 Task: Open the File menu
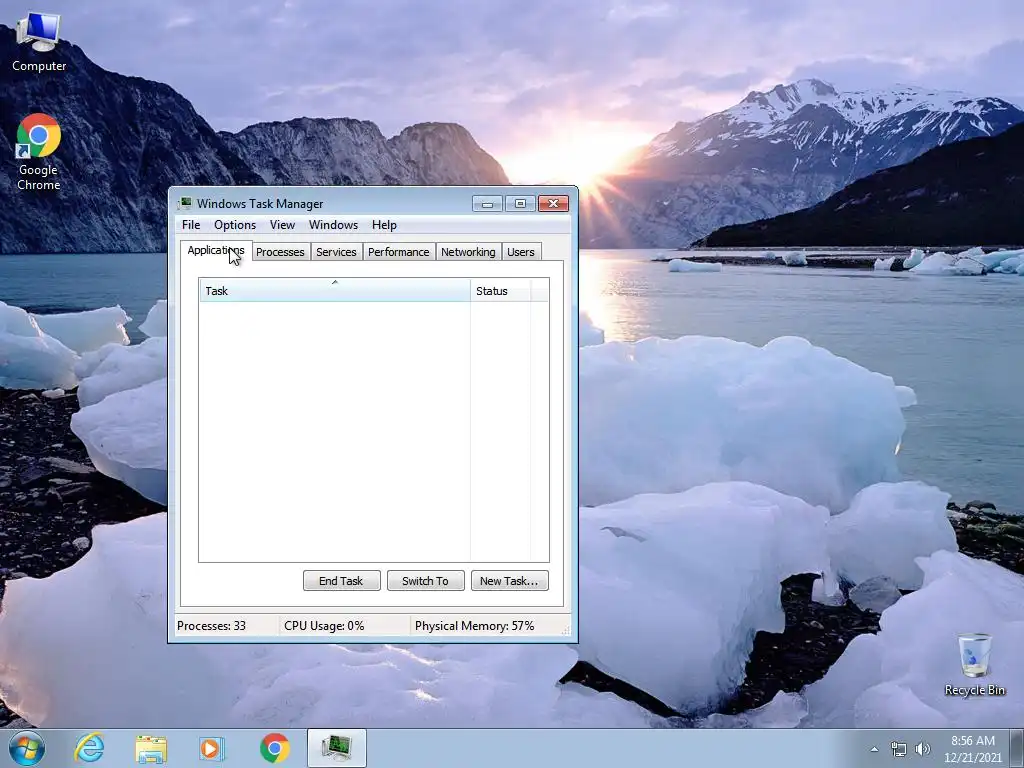[191, 225]
